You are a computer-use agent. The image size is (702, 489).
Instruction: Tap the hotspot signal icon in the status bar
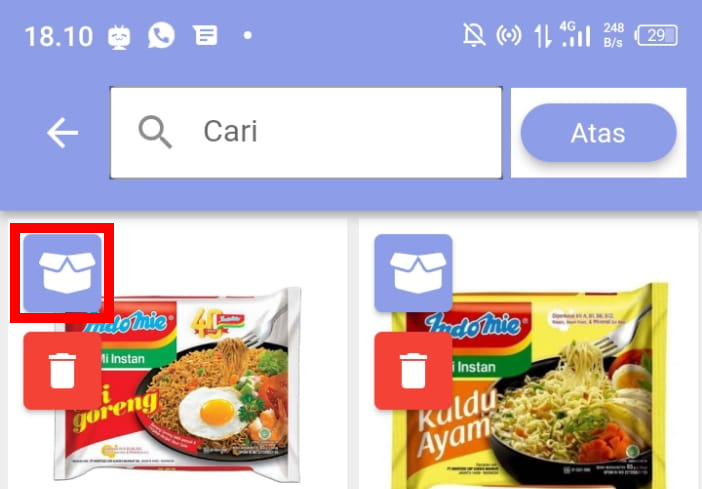[x=509, y=35]
